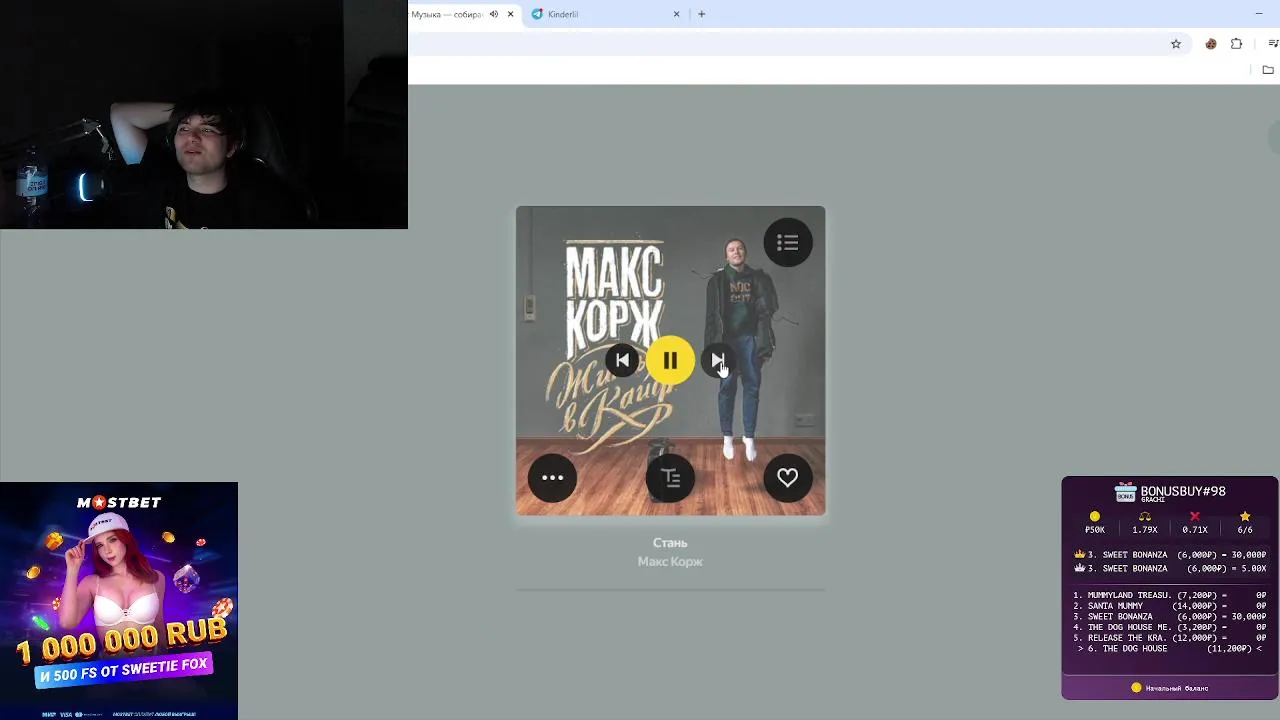The height and width of the screenshot is (720, 1280).
Task: Select row 2 Santa Mummy
Action: pos(1170,606)
